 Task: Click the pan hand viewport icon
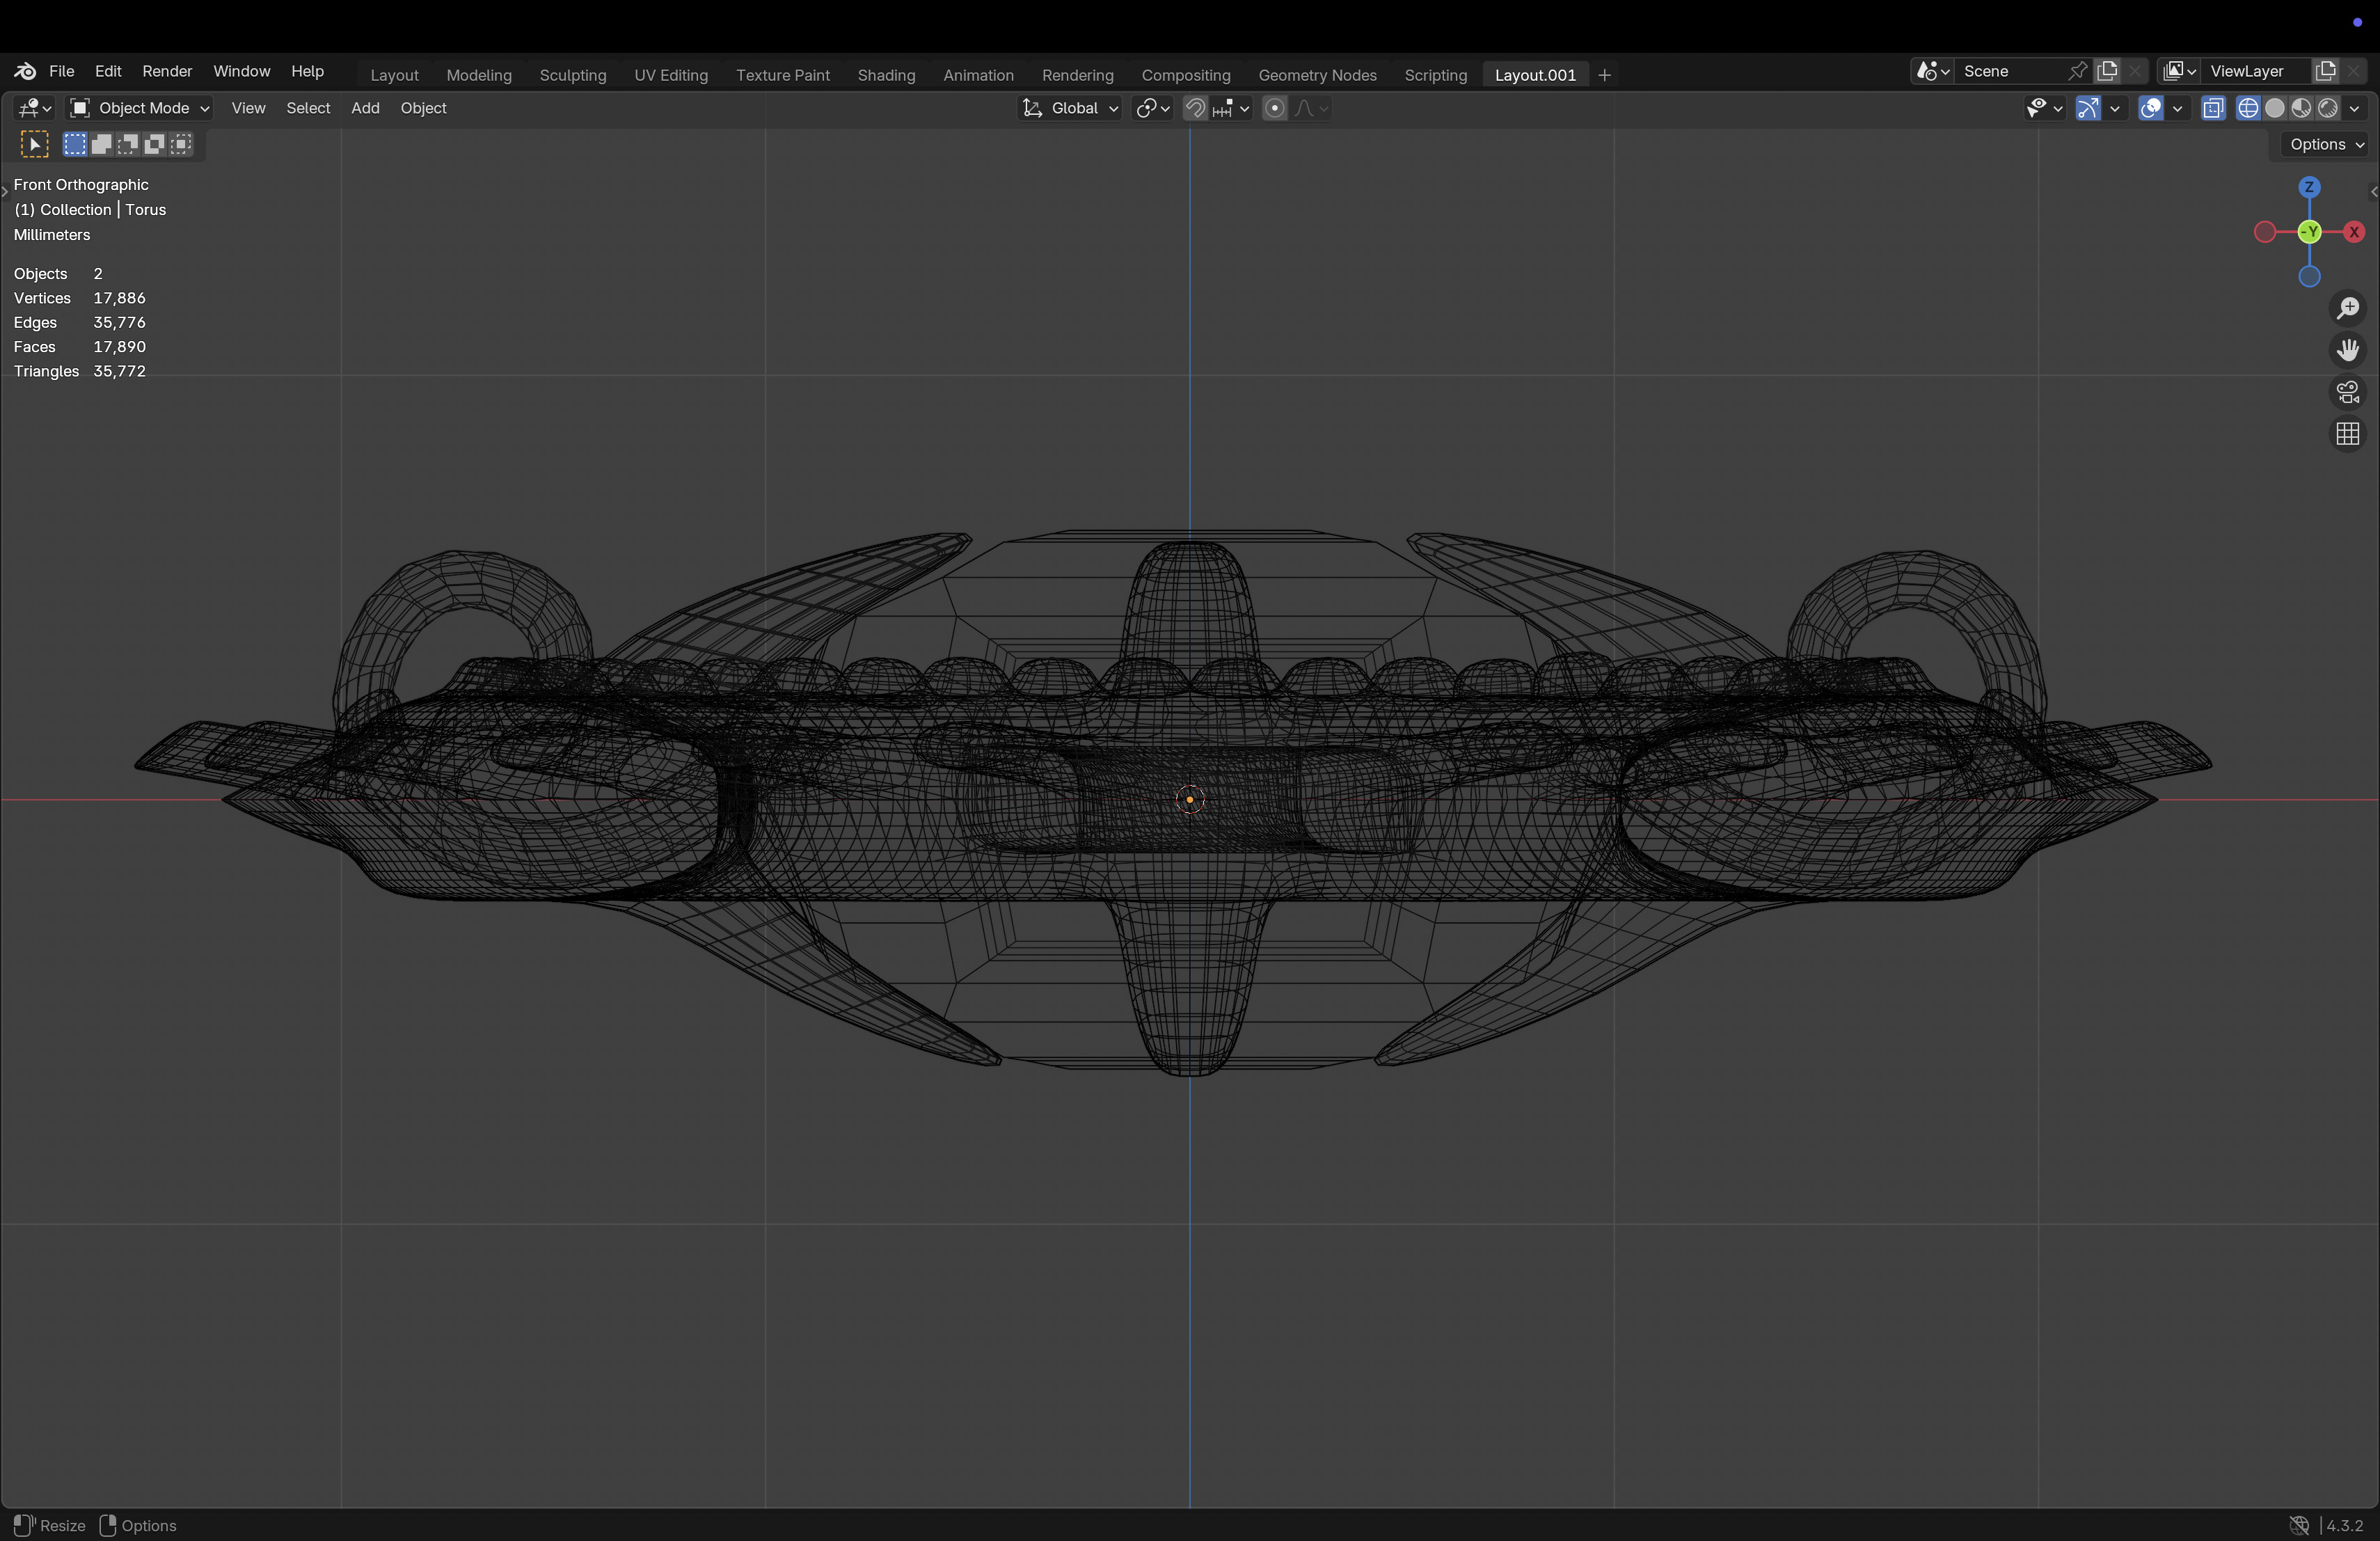[x=2347, y=350]
